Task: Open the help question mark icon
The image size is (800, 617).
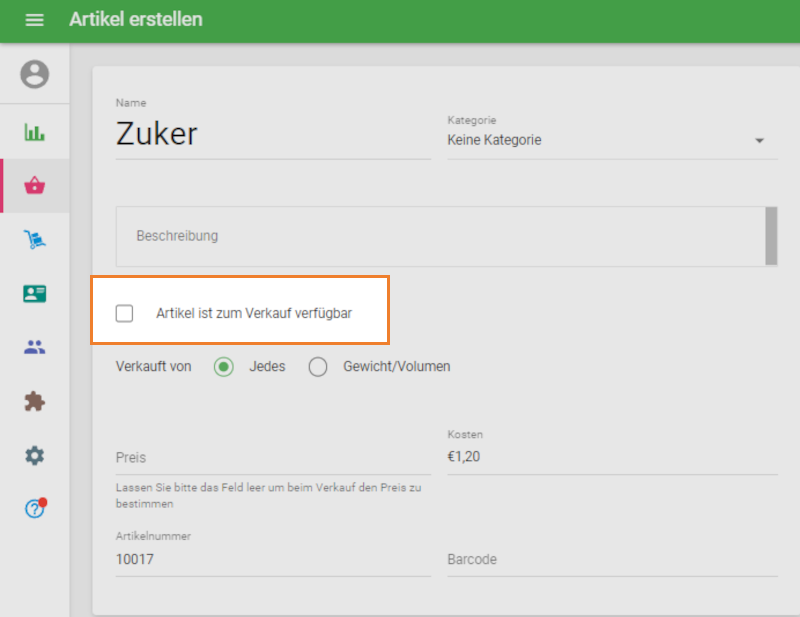Action: click(x=34, y=509)
